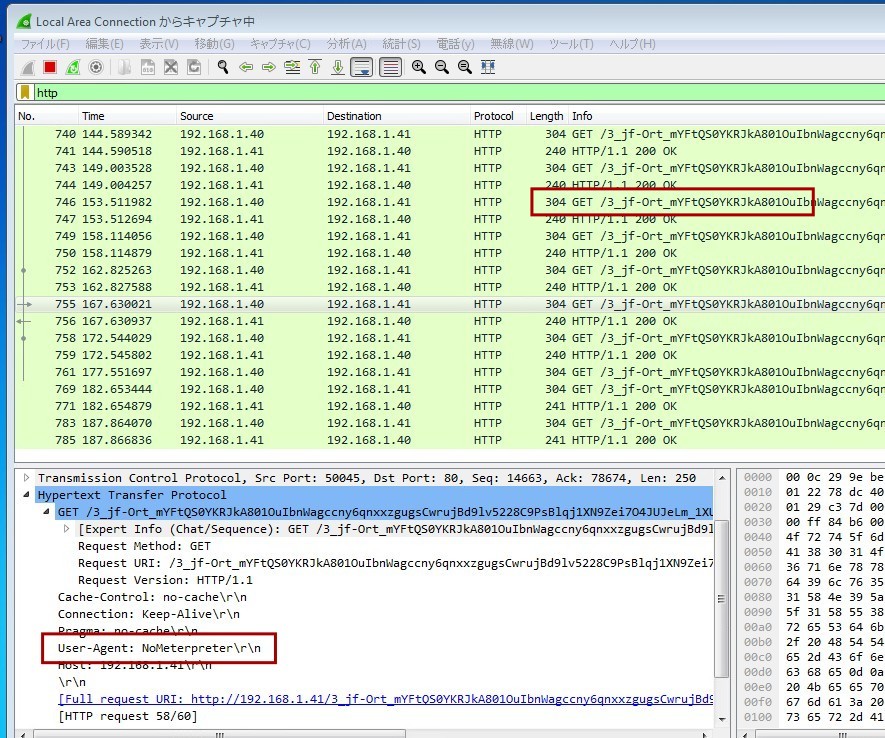885x738 pixels.
Task: Open find packet magnifier tool
Action: 223,68
